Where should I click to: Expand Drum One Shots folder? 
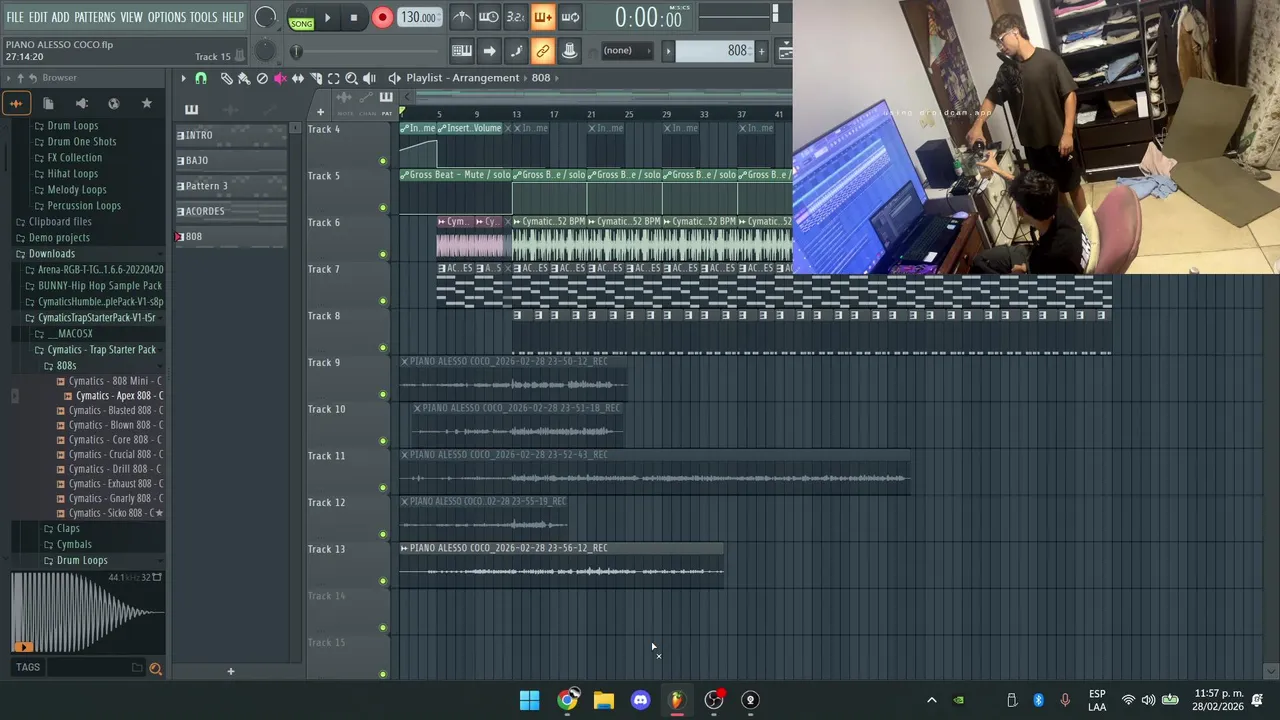tap(82, 142)
